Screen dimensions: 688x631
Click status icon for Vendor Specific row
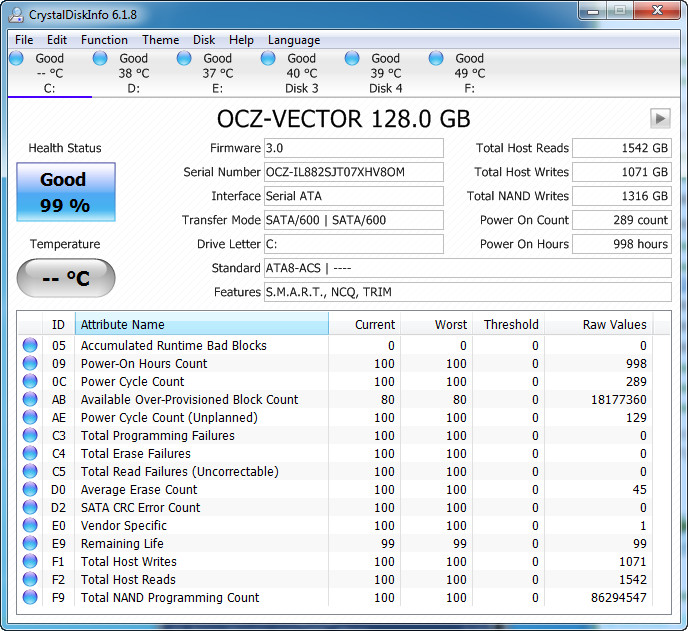pyautogui.click(x=30, y=525)
